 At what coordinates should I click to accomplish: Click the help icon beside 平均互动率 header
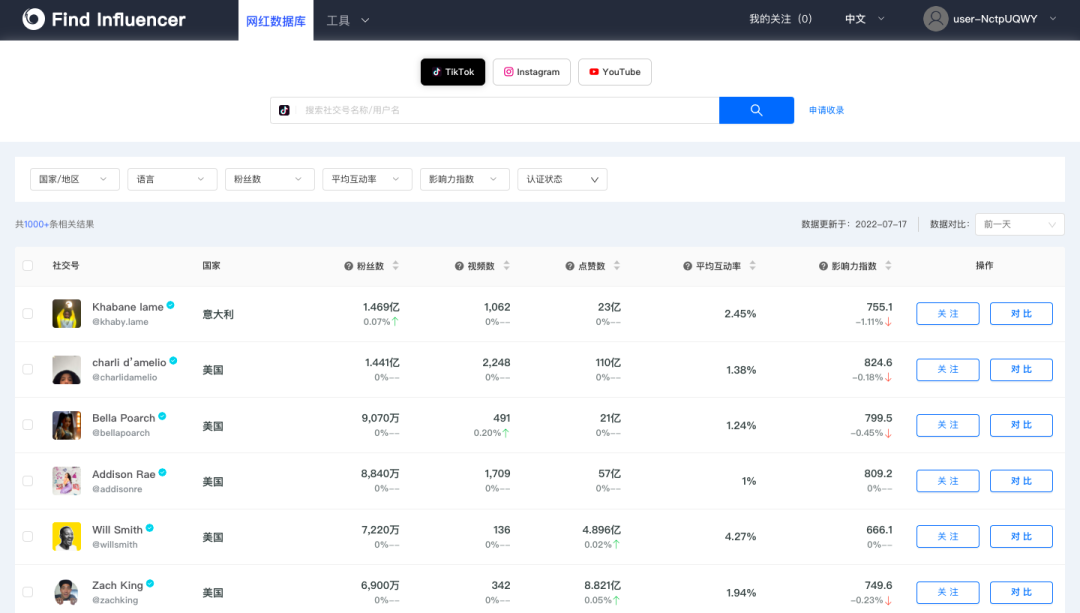pos(687,267)
